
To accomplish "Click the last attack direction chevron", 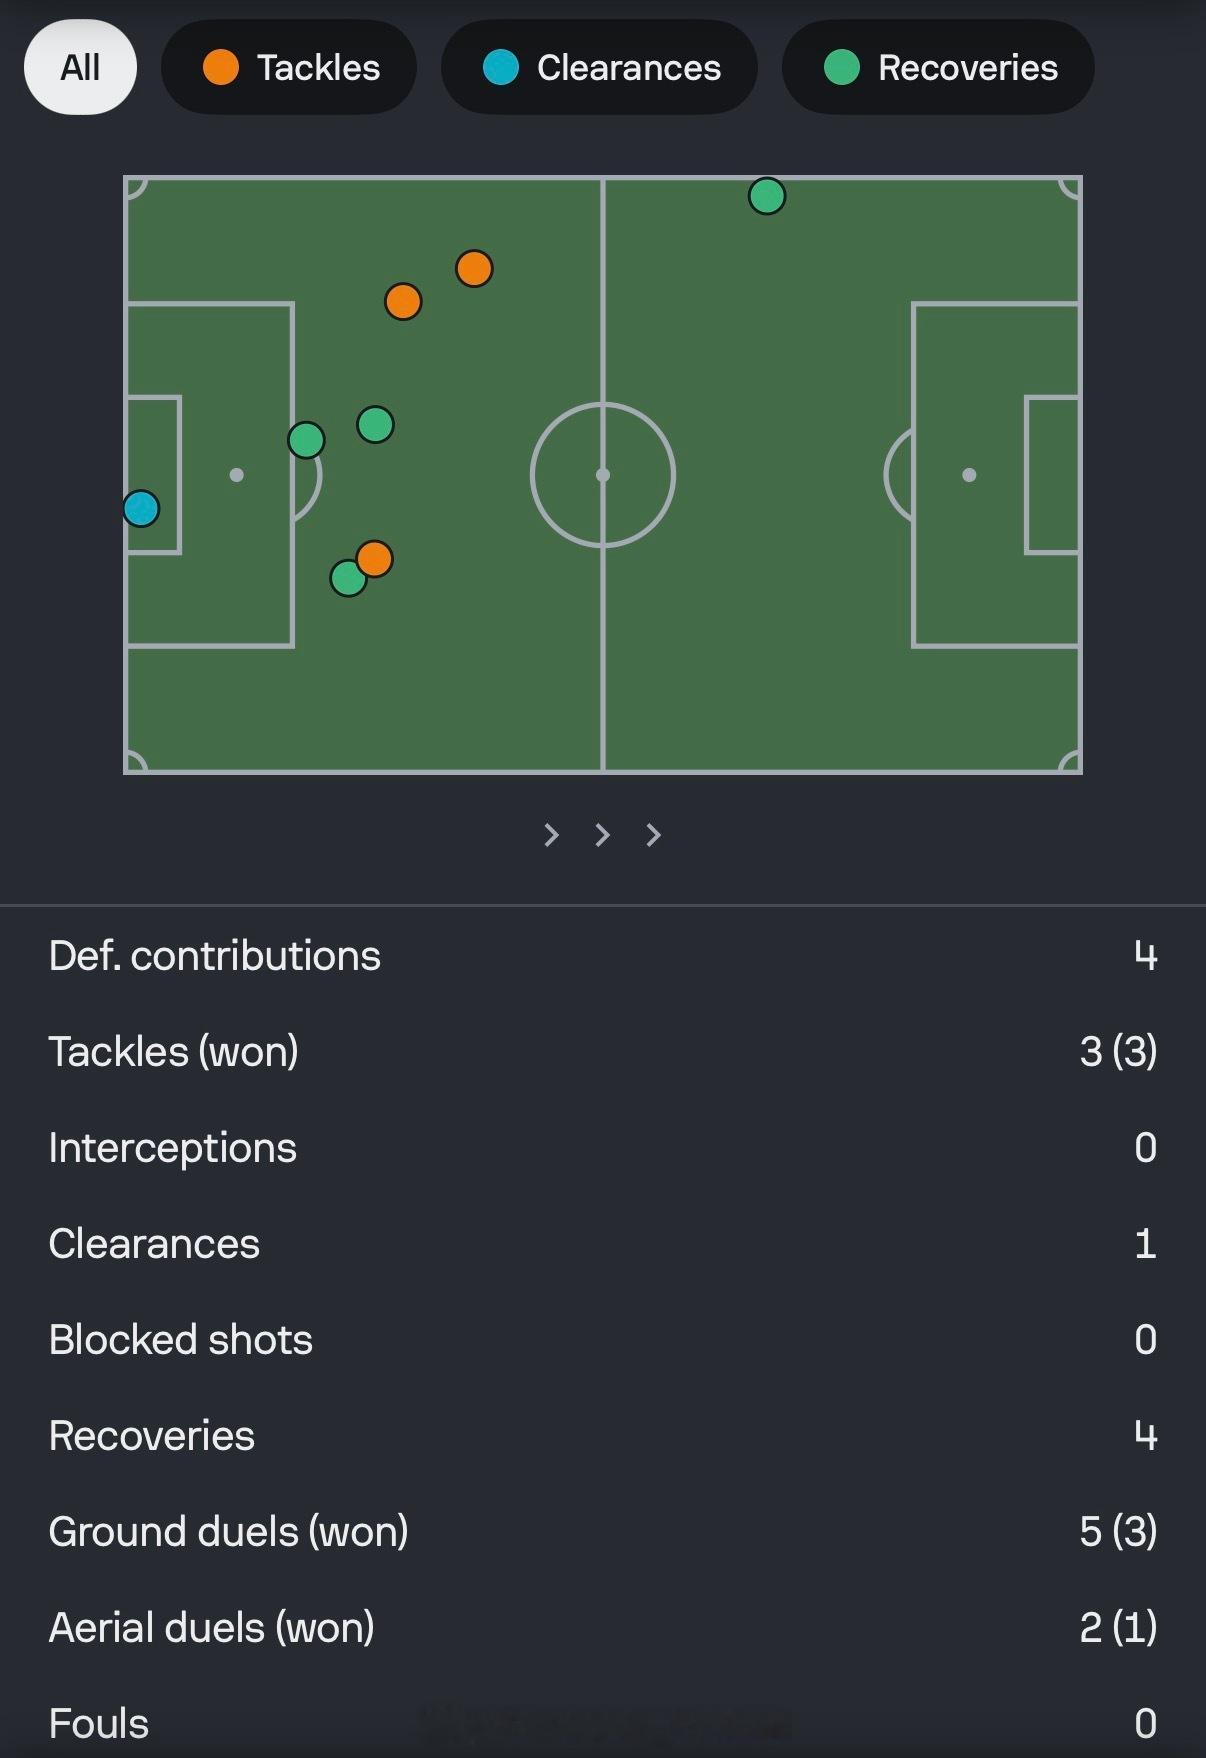I will (653, 835).
